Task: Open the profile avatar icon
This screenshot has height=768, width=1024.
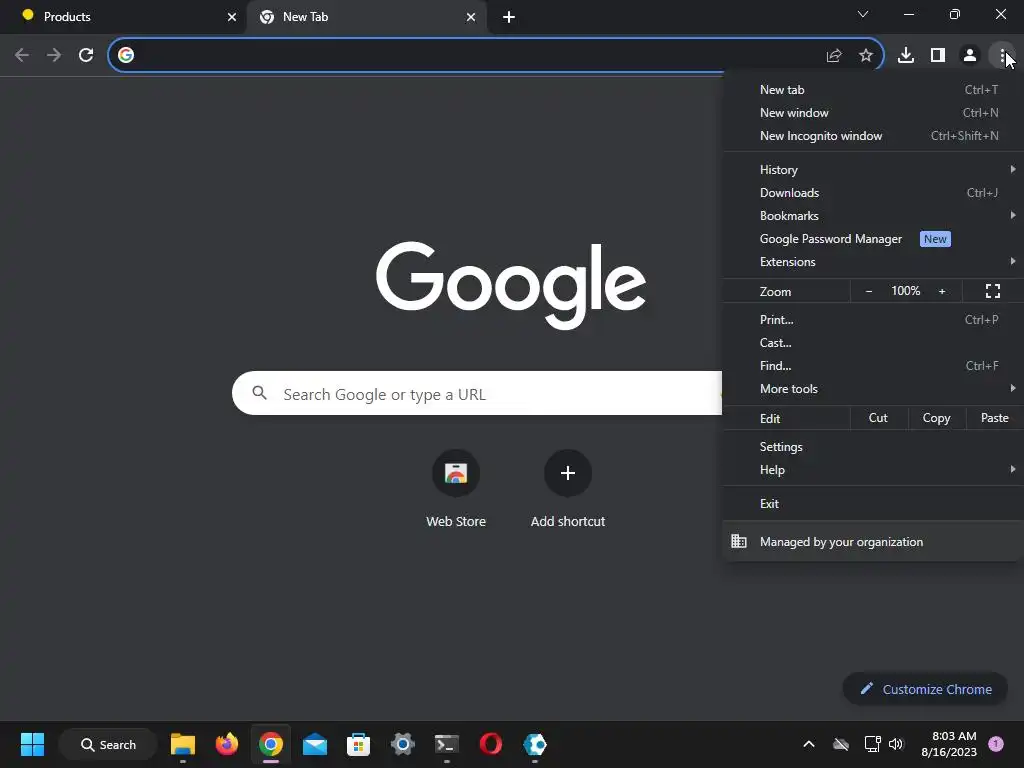Action: click(x=970, y=56)
